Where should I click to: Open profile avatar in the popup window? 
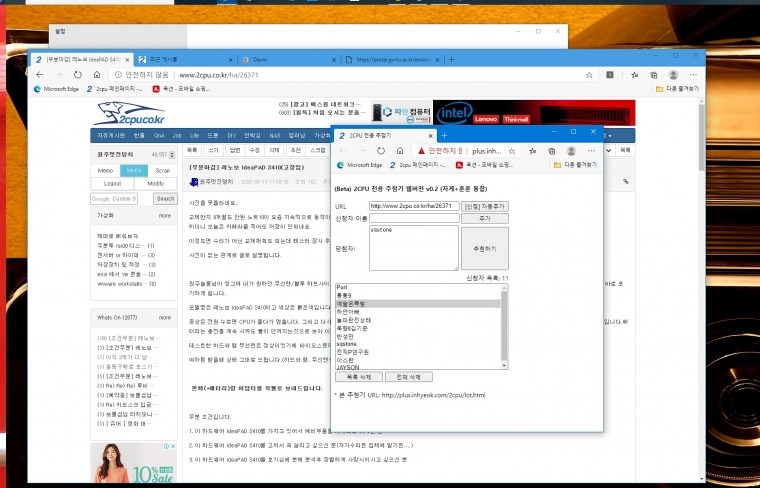(x=571, y=151)
